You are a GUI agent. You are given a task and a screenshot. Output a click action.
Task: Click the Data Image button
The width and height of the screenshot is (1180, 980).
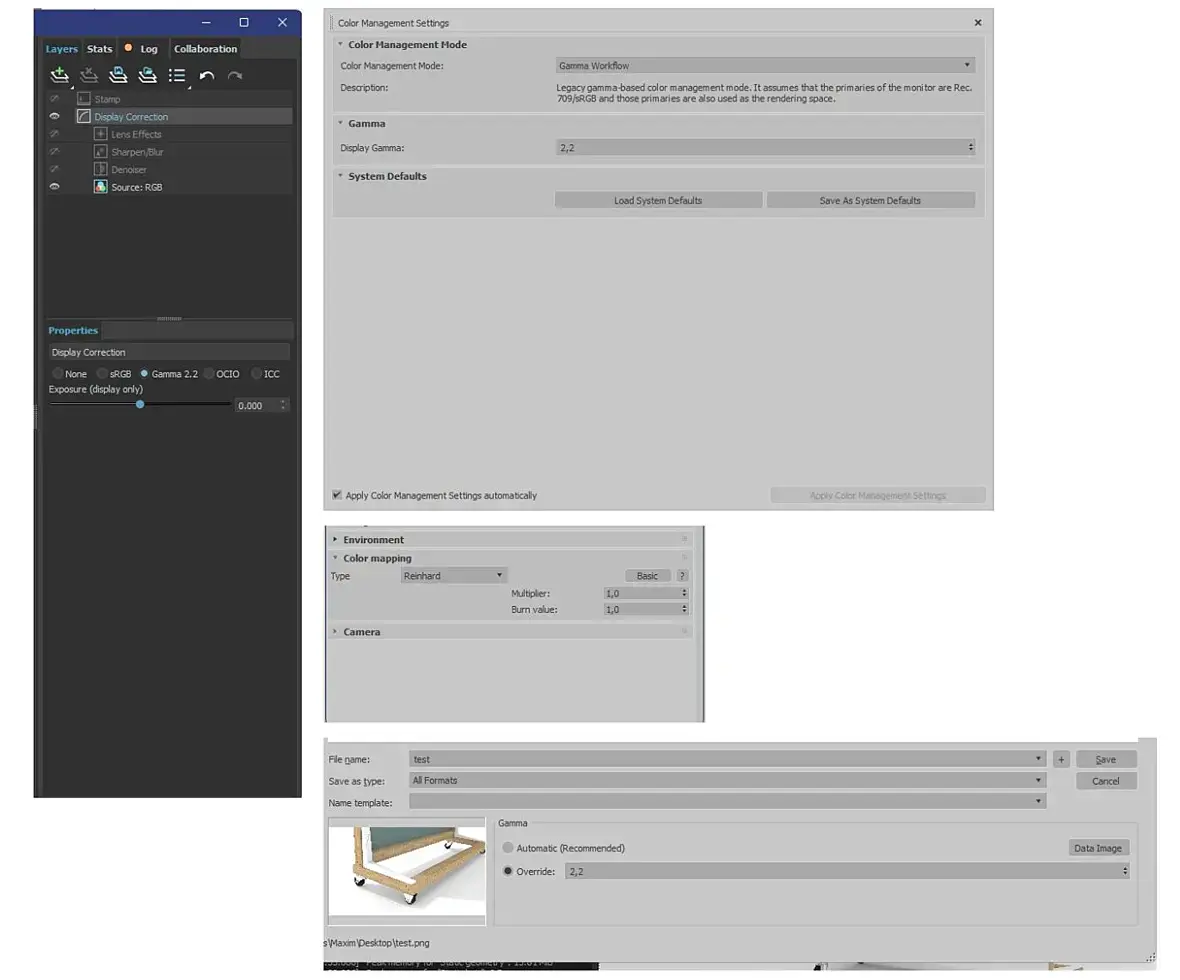pyautogui.click(x=1098, y=848)
